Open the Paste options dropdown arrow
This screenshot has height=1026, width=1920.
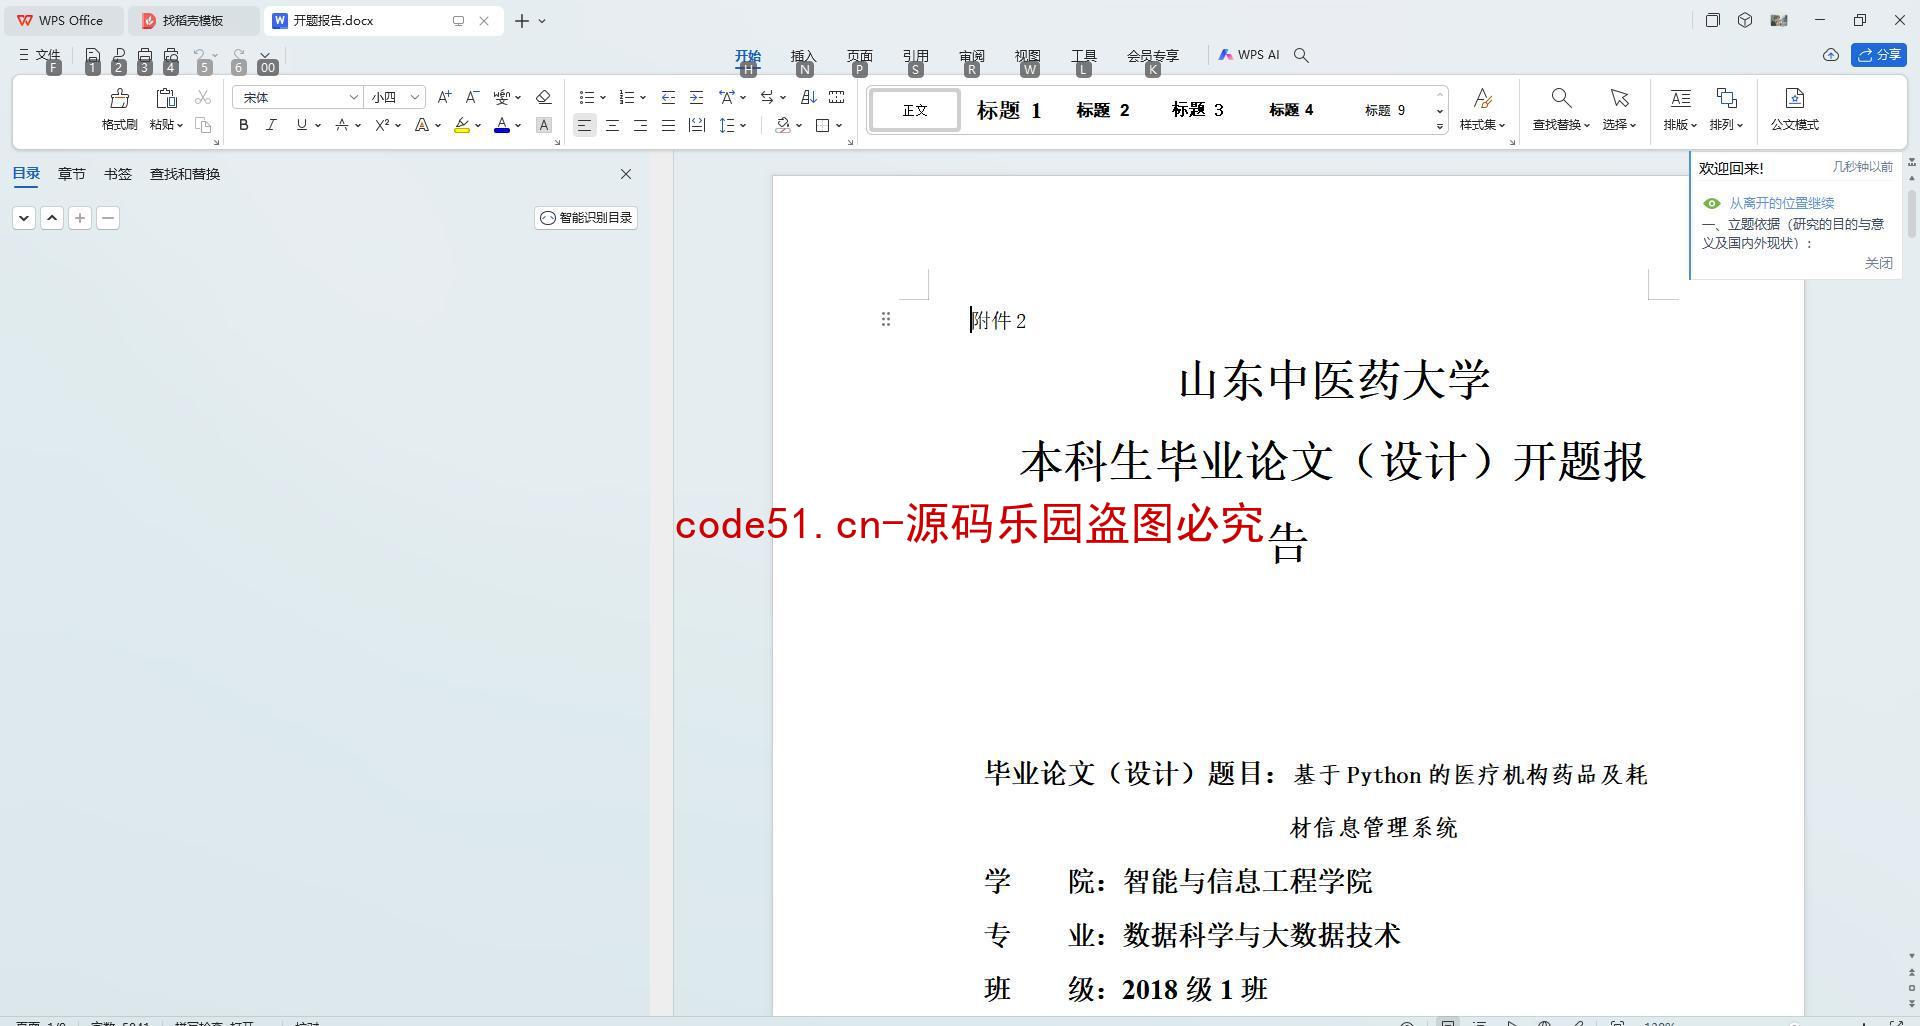pyautogui.click(x=180, y=125)
